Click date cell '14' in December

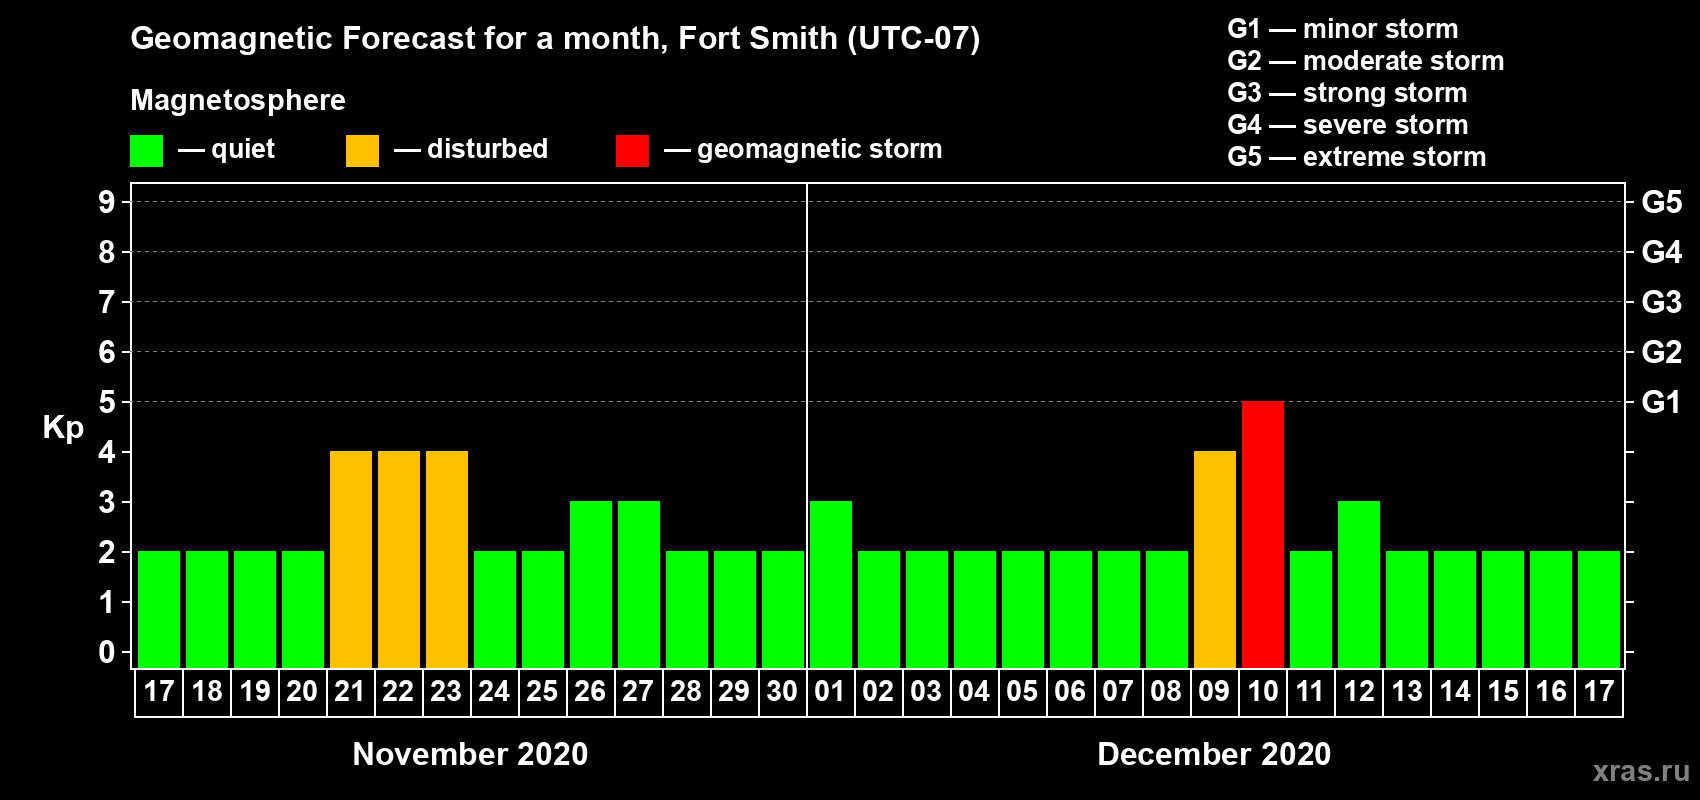tap(1455, 692)
